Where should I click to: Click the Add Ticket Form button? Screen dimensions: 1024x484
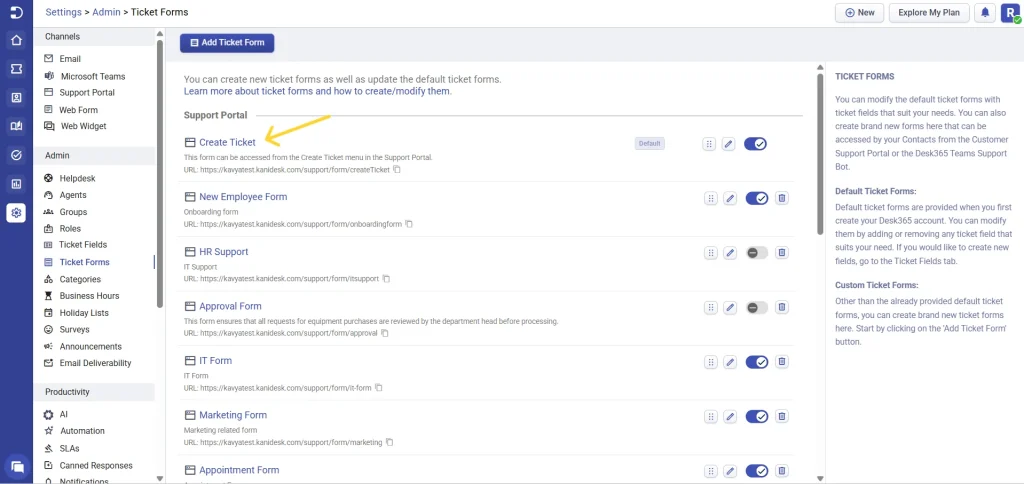(227, 43)
